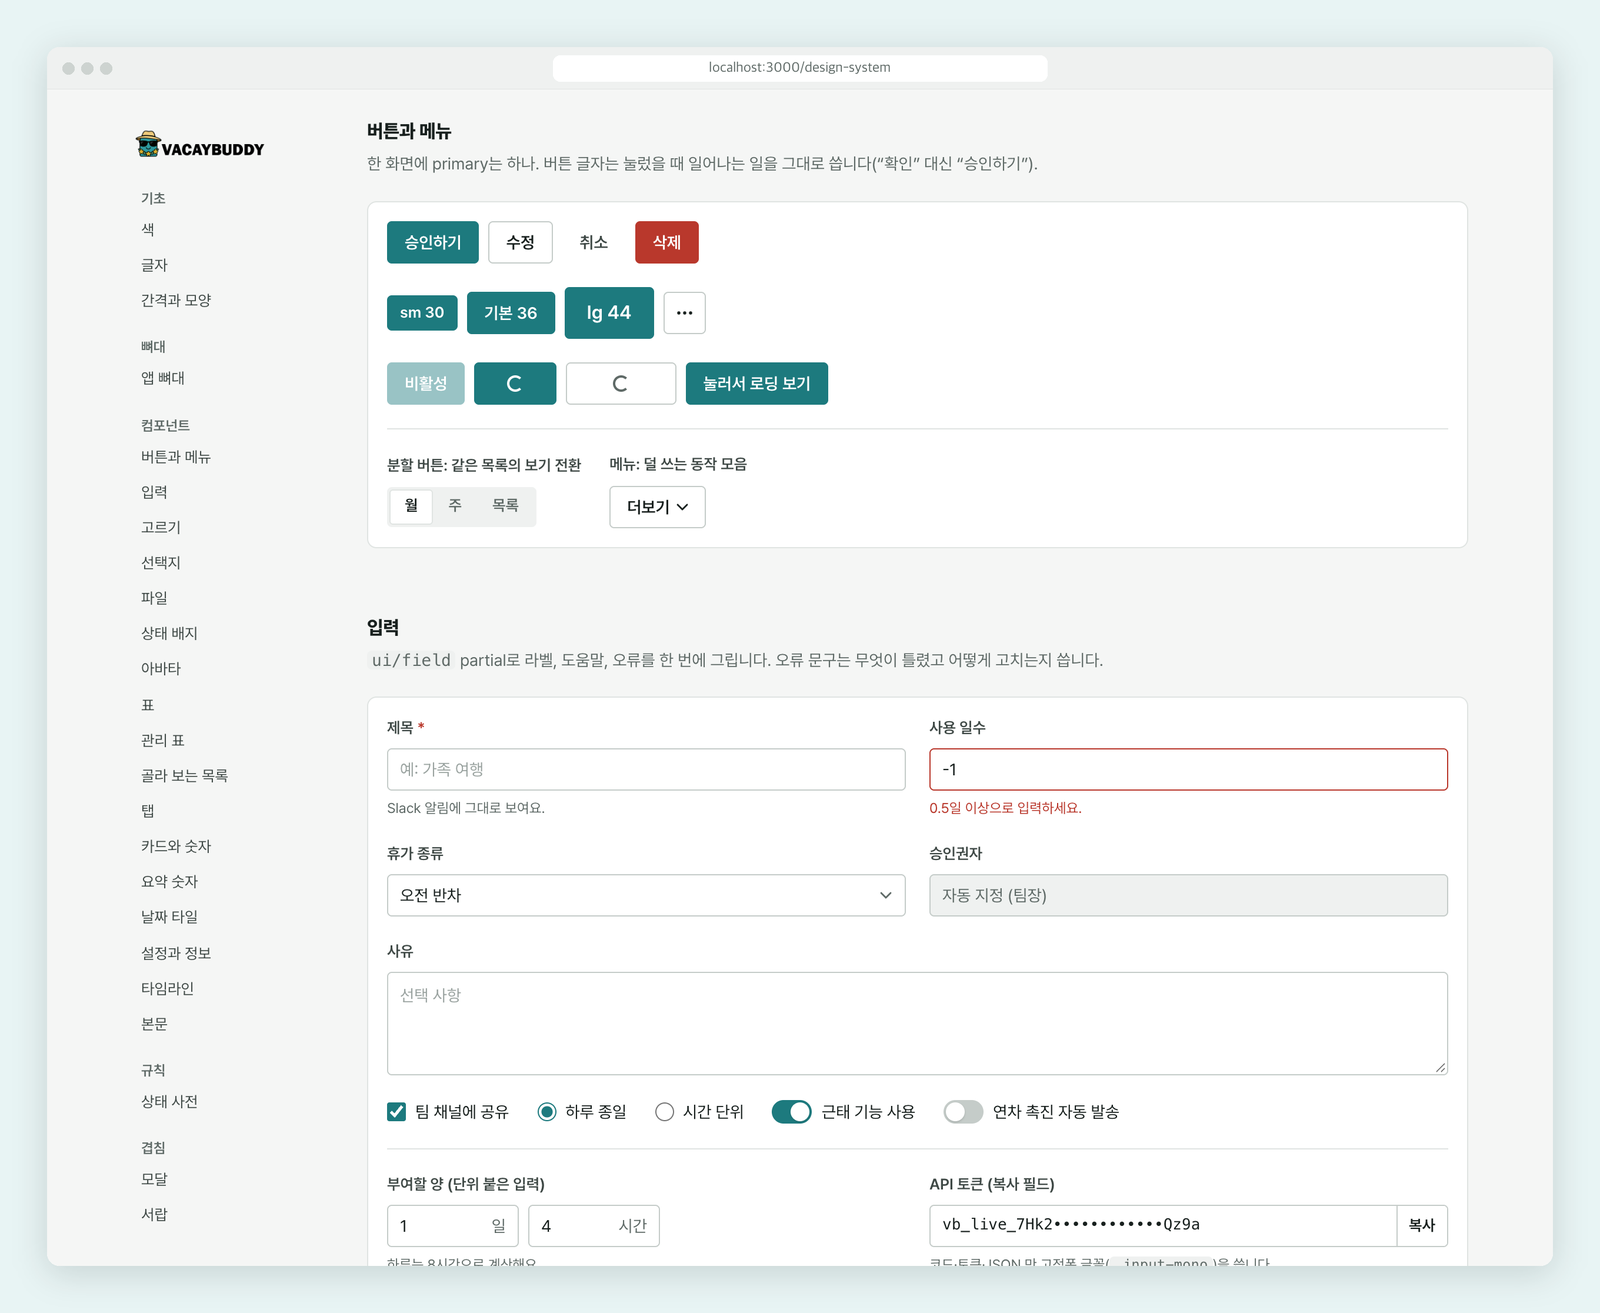Click into the 사유 textarea
Image resolution: width=1600 pixels, height=1313 pixels.
[x=917, y=1023]
